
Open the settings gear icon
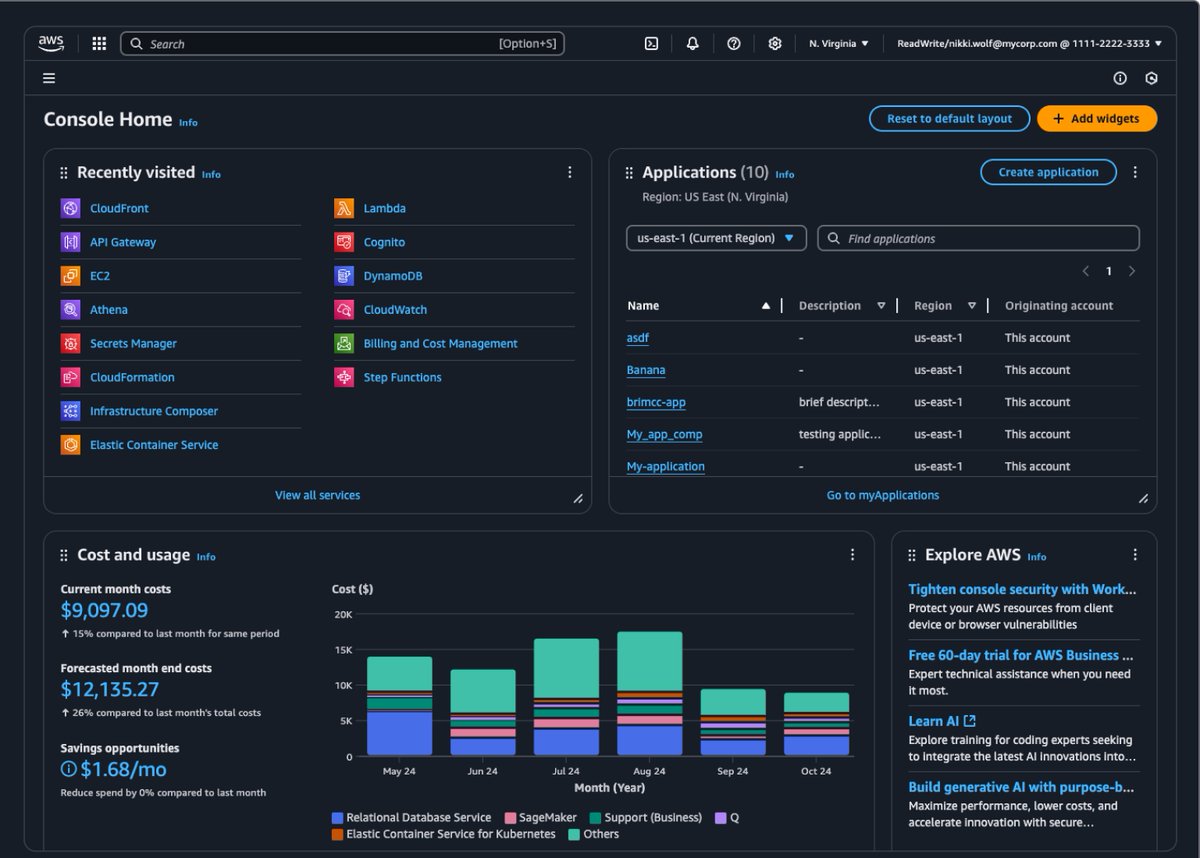click(775, 43)
